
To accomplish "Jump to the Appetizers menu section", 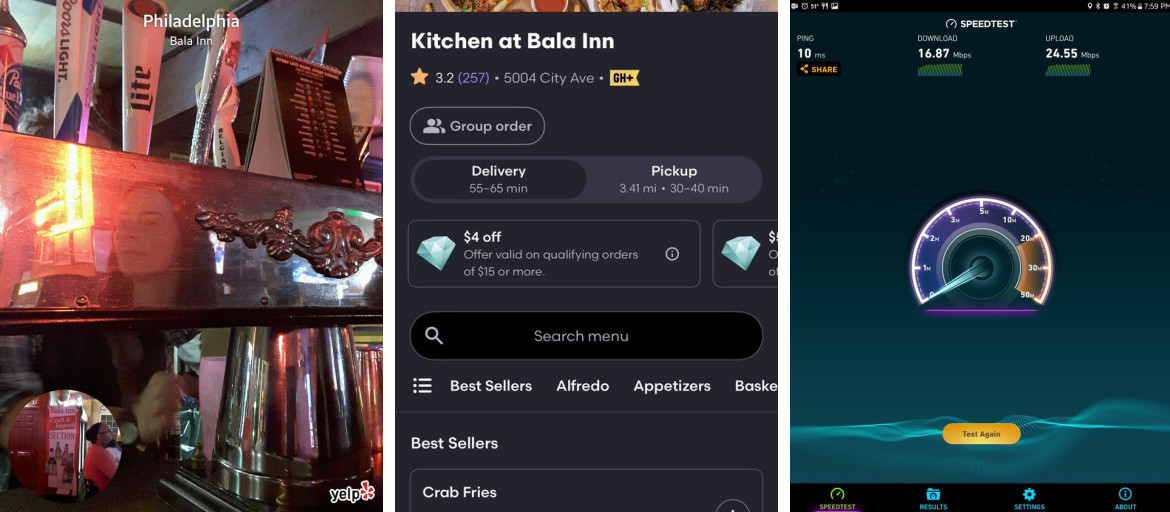I will (x=672, y=386).
